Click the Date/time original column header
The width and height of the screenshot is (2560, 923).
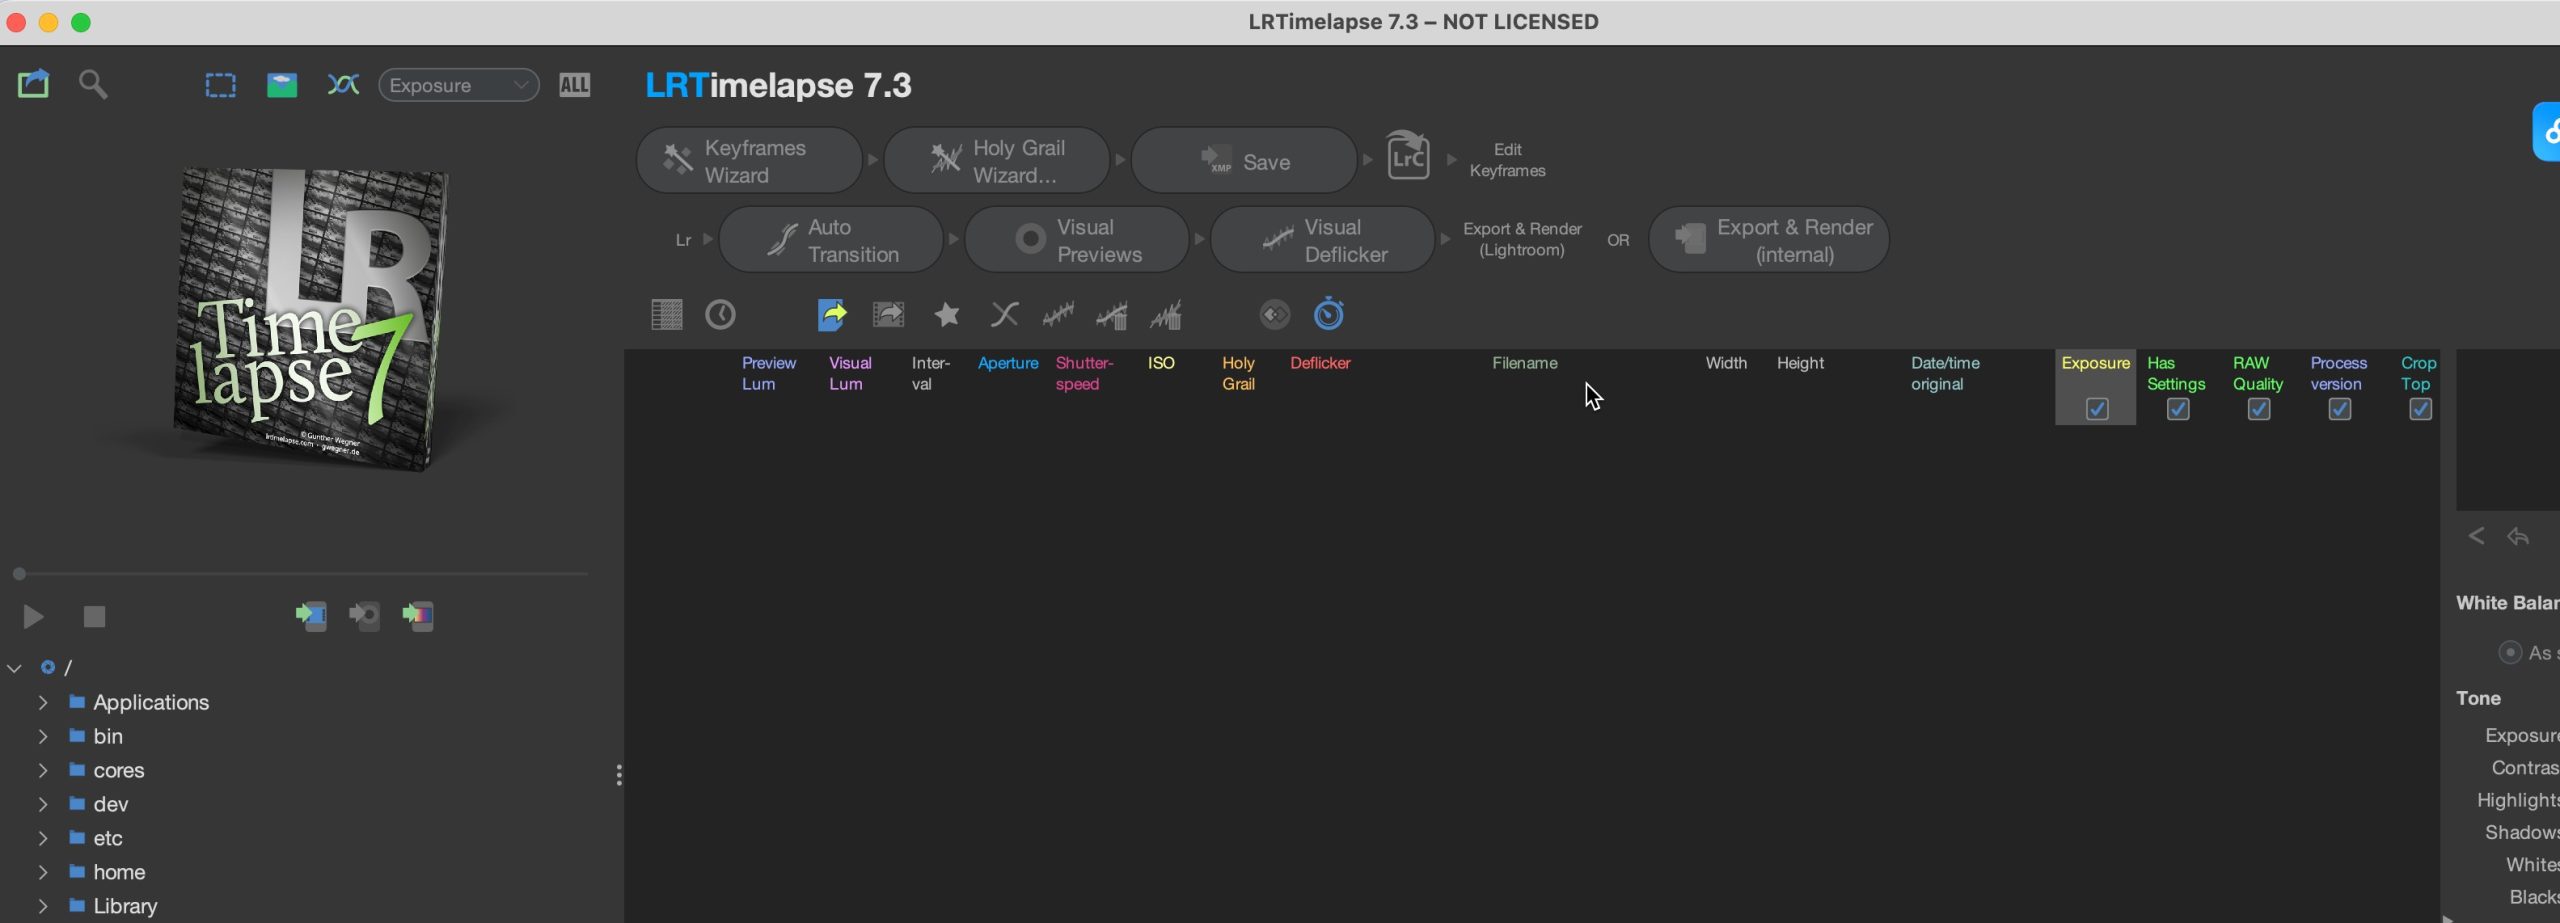[1945, 373]
